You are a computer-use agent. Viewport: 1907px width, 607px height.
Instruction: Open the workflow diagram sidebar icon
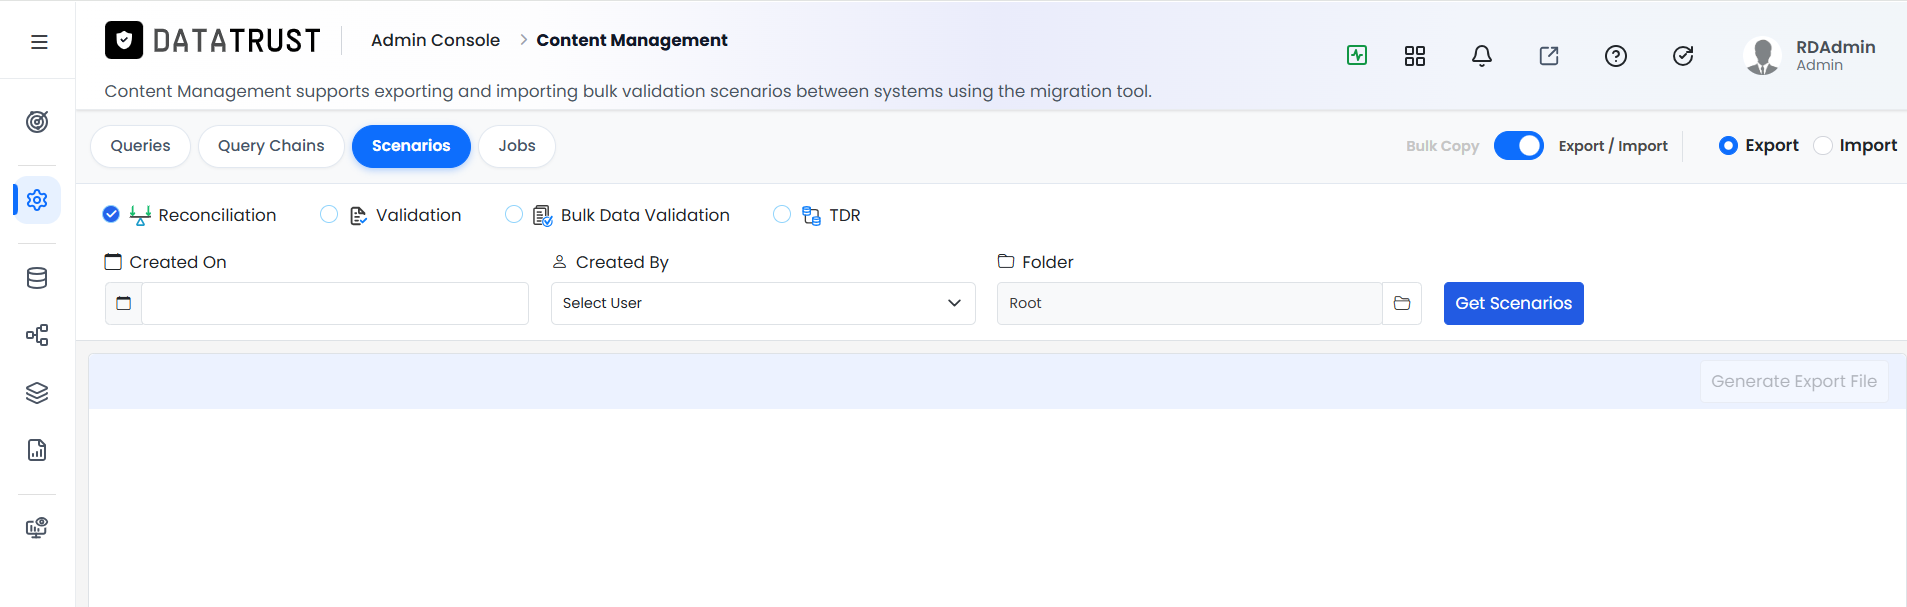point(37,335)
